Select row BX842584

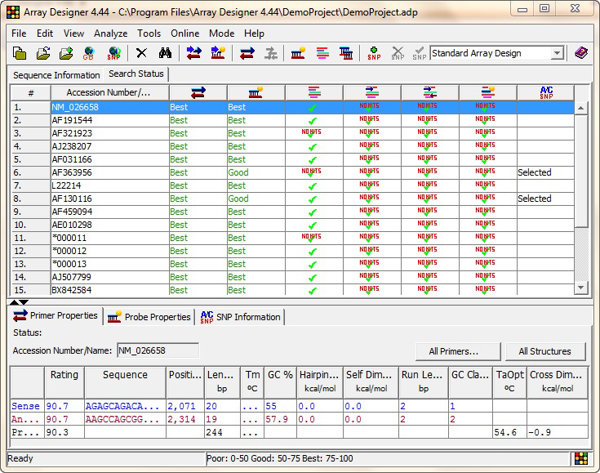[x=293, y=290]
